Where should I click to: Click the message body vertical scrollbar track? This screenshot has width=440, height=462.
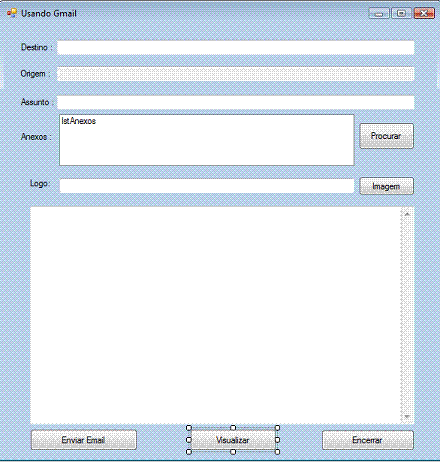coord(407,315)
